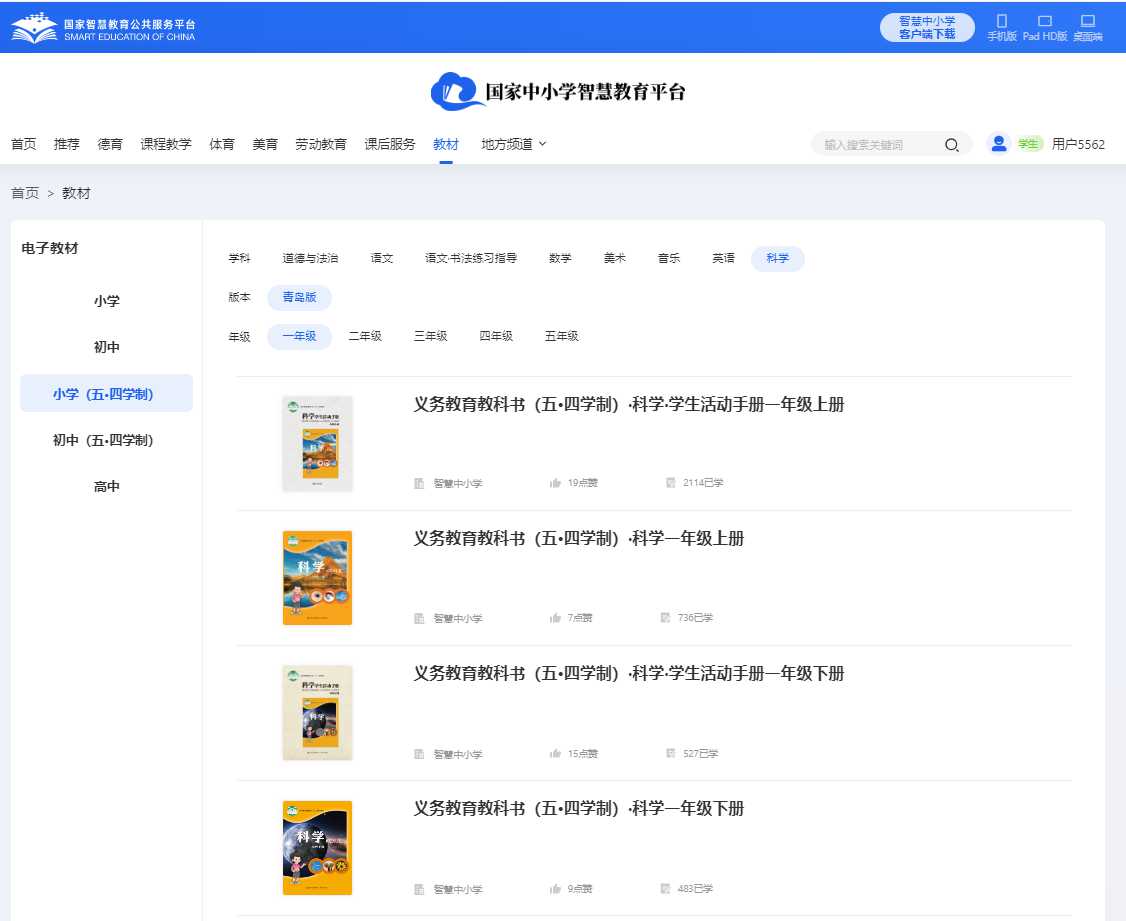Select the 二年级 grade filter
The height and width of the screenshot is (921, 1126).
click(365, 337)
